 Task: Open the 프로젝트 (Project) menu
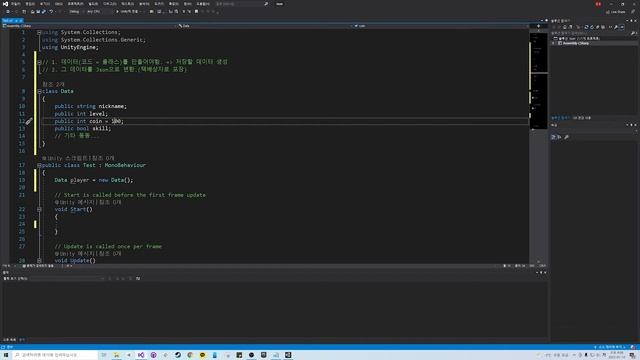click(76, 4)
